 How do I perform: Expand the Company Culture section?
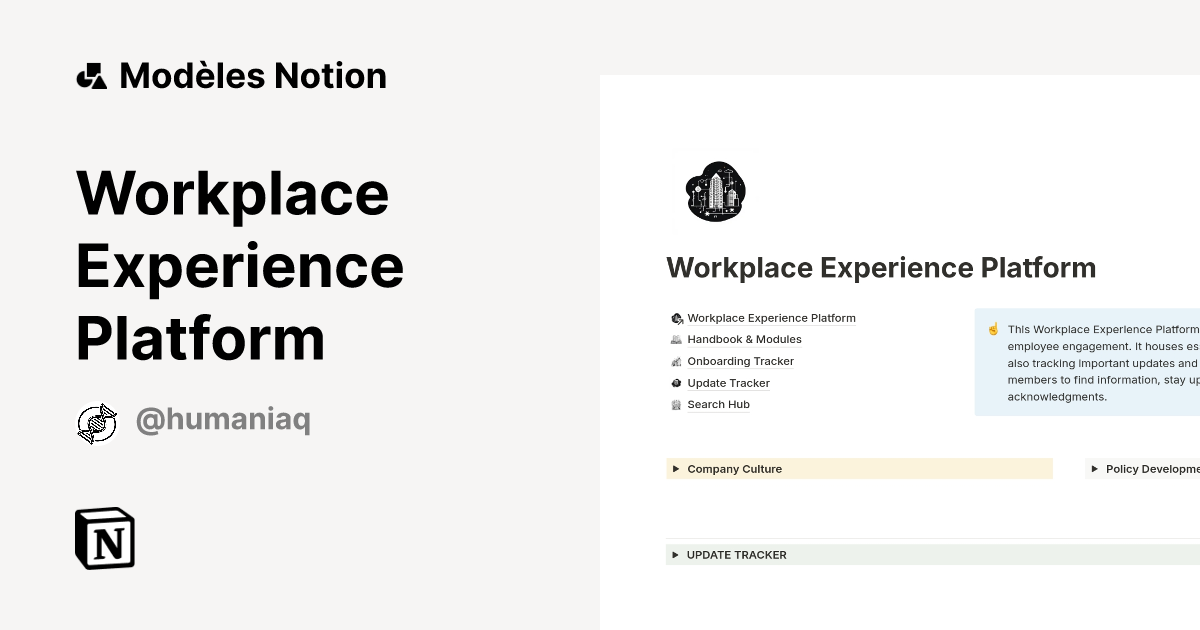(676, 468)
